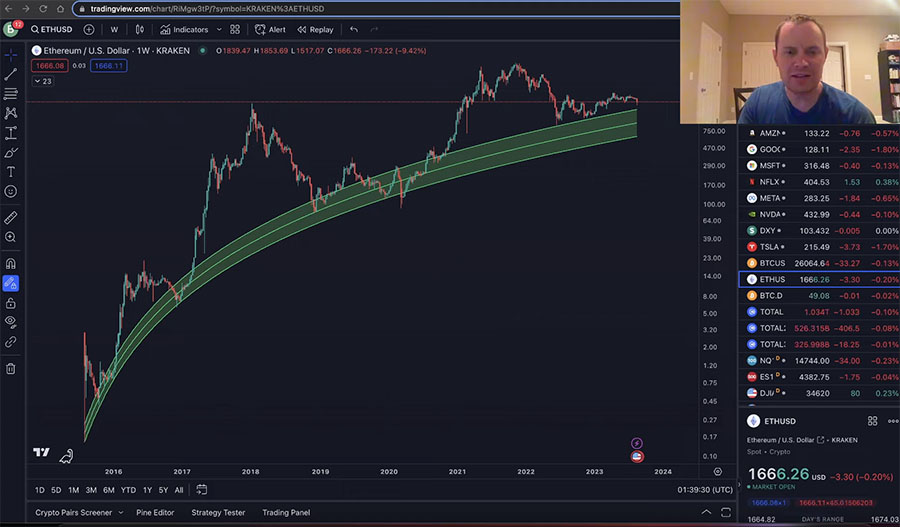
Task: Open the Strategy Tester tab
Action: coord(218,513)
